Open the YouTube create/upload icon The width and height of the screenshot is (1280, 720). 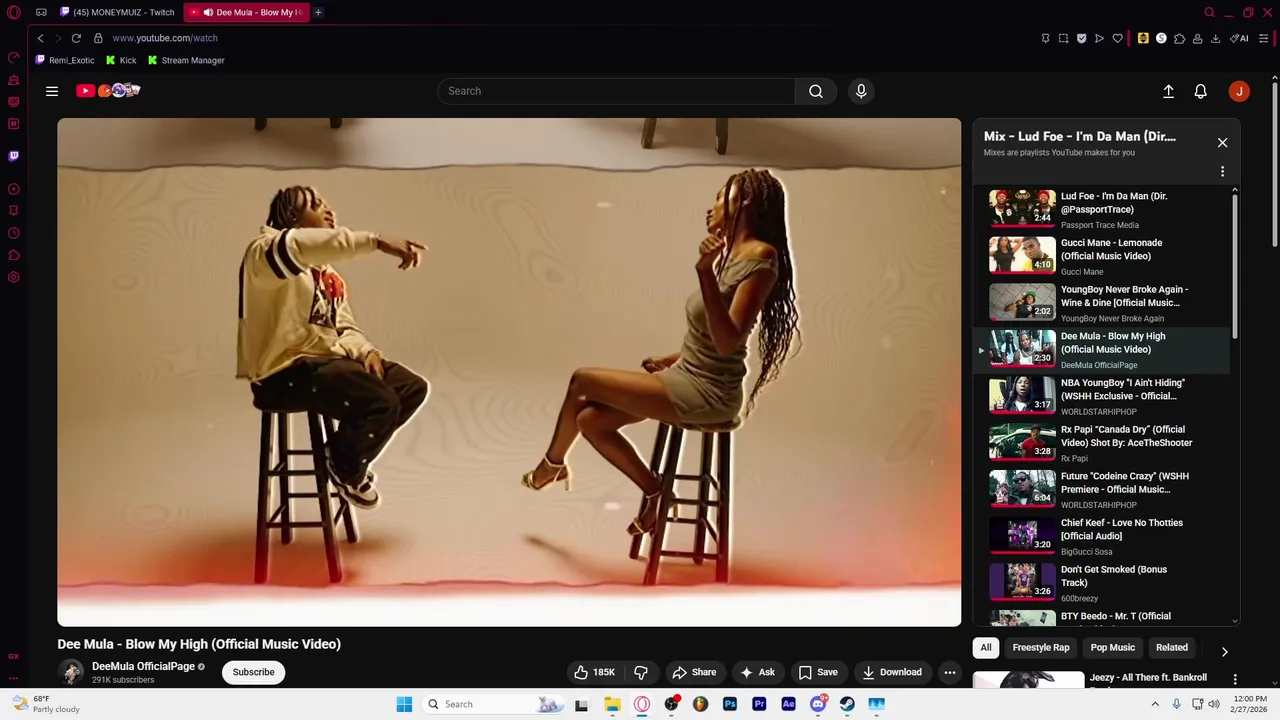coord(1168,91)
